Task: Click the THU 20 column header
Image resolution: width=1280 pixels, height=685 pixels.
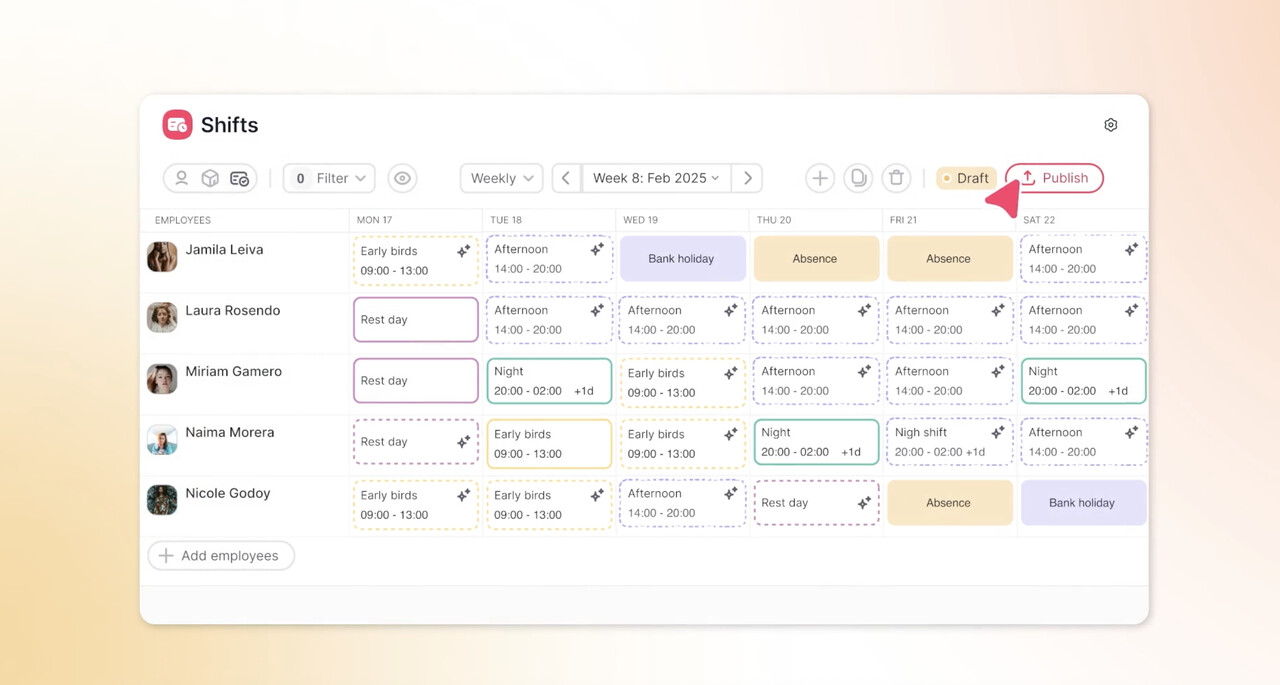Action: coord(774,220)
